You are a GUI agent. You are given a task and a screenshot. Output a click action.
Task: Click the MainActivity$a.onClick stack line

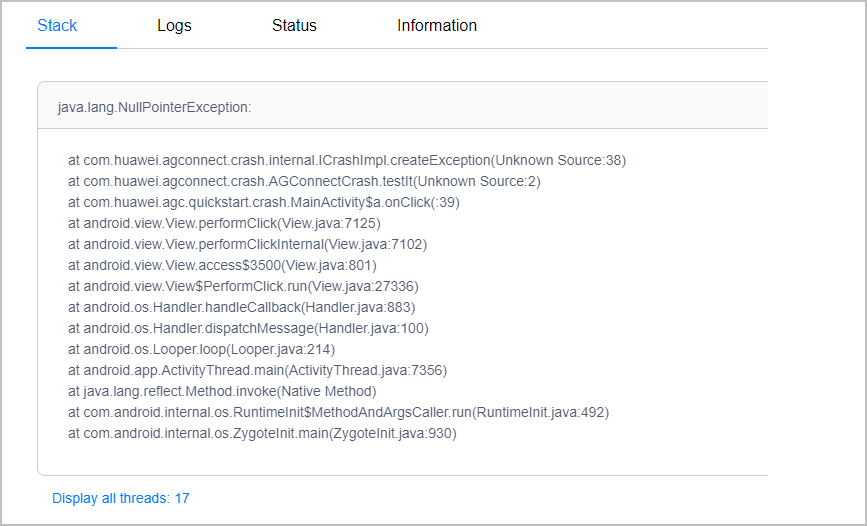click(x=264, y=202)
